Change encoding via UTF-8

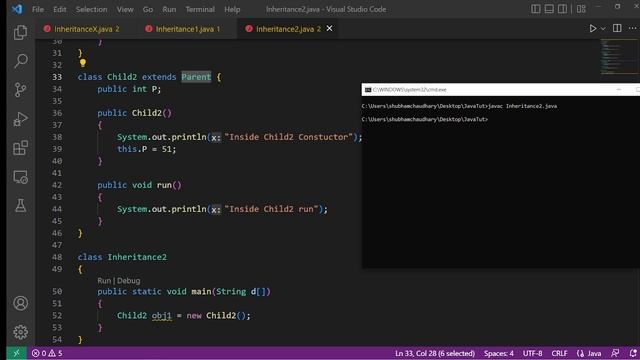532,353
